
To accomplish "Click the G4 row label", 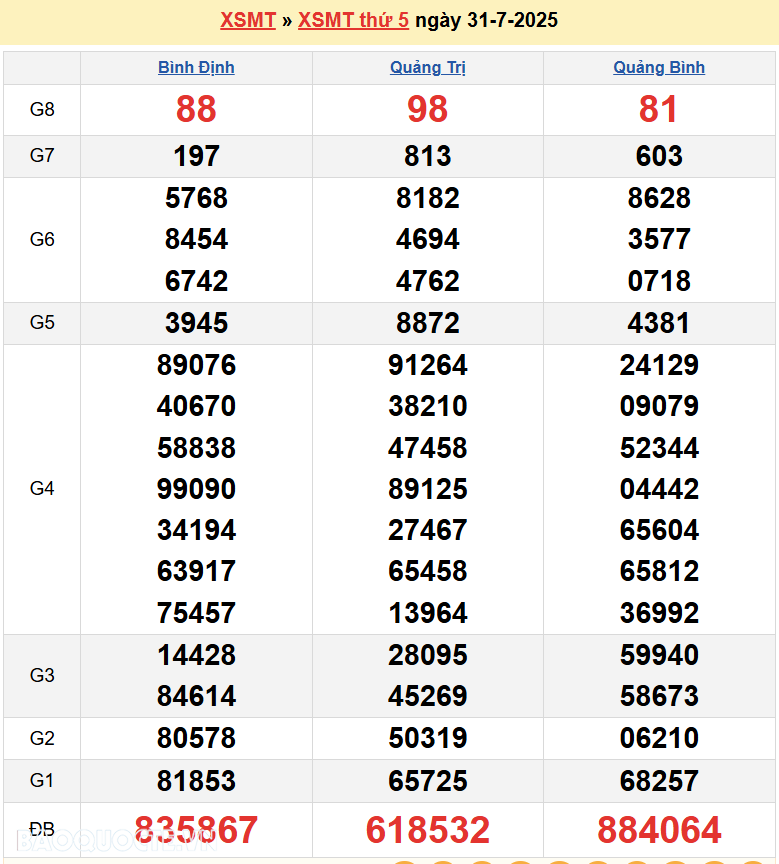I will pyautogui.click(x=42, y=489).
